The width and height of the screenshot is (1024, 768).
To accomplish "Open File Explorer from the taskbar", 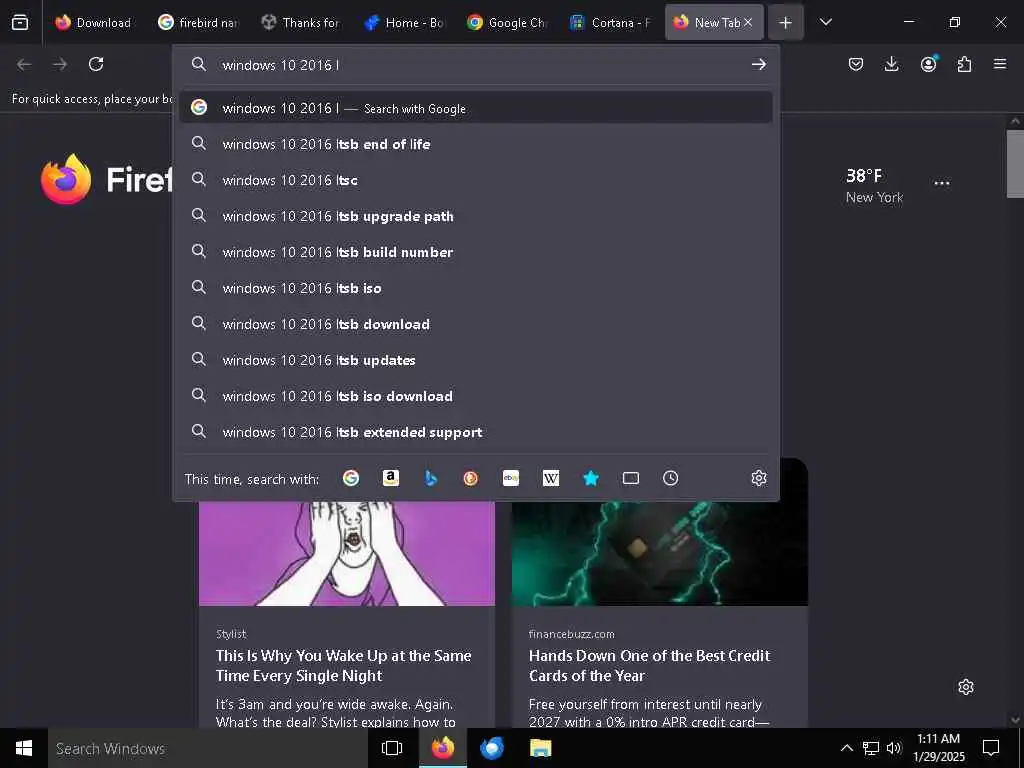I will point(541,748).
